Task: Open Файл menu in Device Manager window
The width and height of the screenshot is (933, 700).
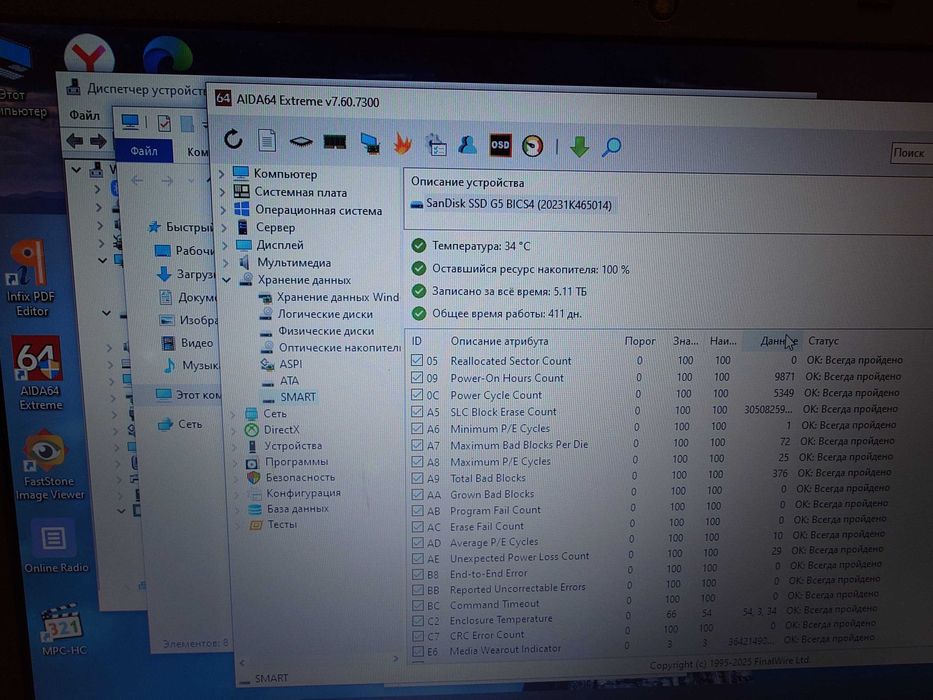Action: pyautogui.click(x=84, y=115)
